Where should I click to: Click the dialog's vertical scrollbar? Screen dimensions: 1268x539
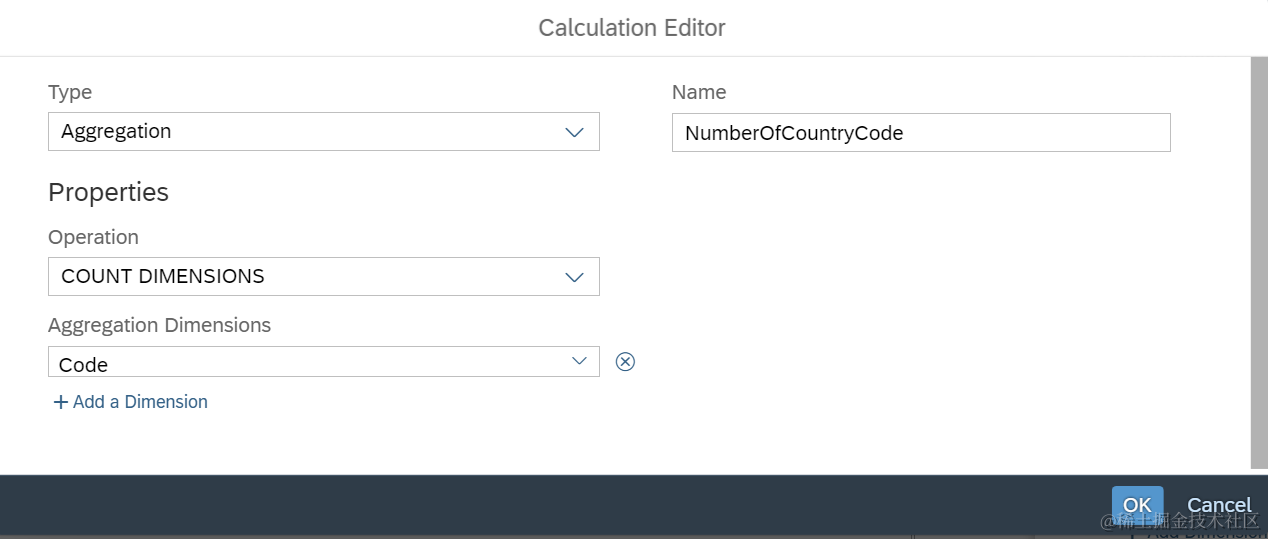[1258, 260]
